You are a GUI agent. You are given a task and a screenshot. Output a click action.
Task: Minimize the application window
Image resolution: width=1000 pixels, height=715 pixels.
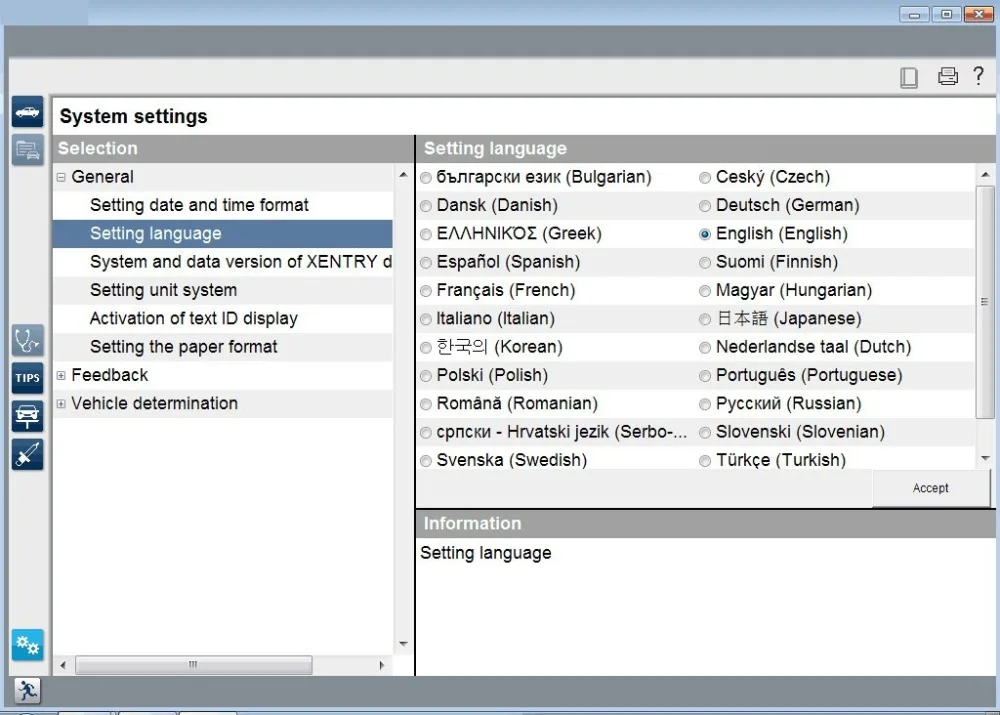coord(915,14)
